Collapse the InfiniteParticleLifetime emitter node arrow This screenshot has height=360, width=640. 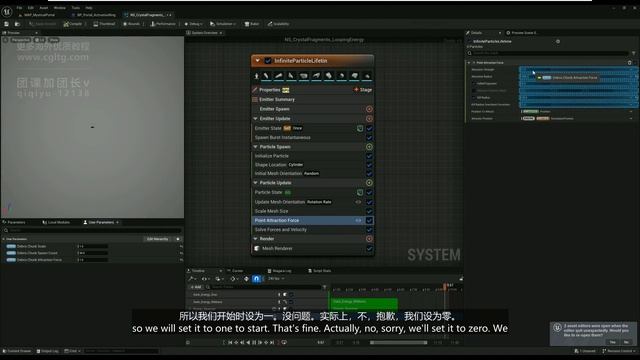coord(258,61)
